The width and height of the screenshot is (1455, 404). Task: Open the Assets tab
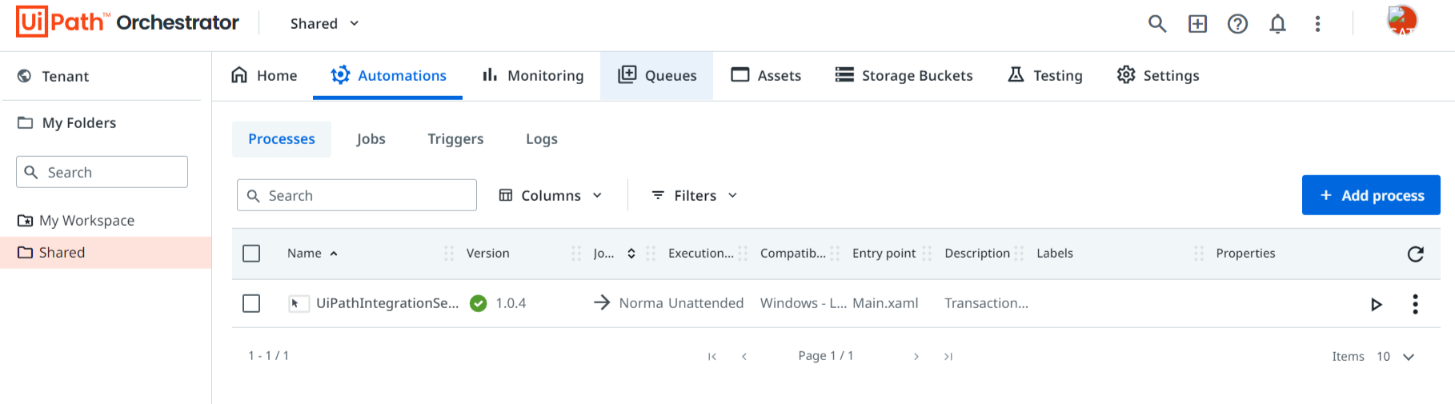click(x=766, y=76)
